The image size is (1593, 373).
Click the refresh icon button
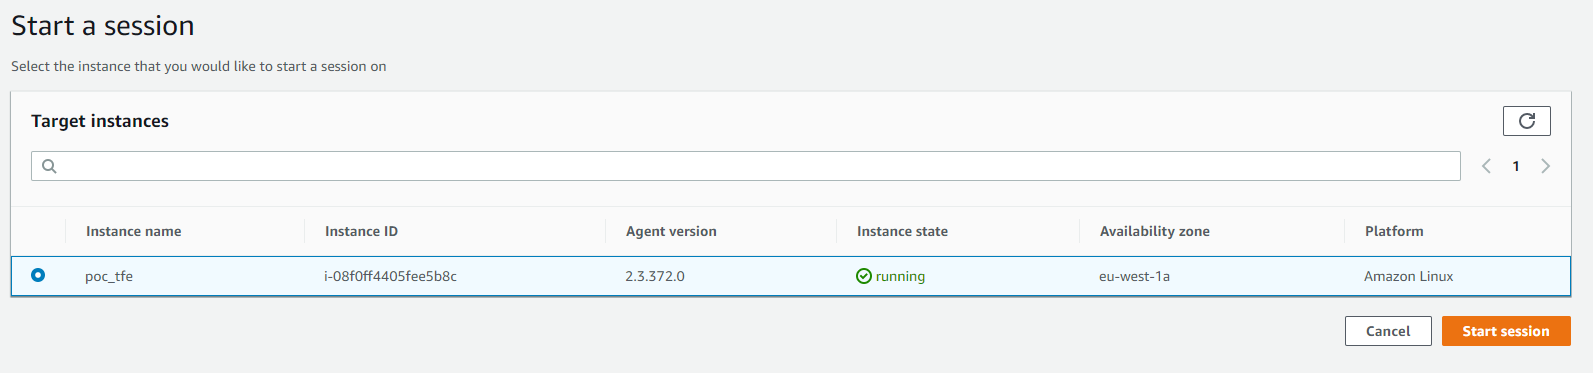point(1526,121)
